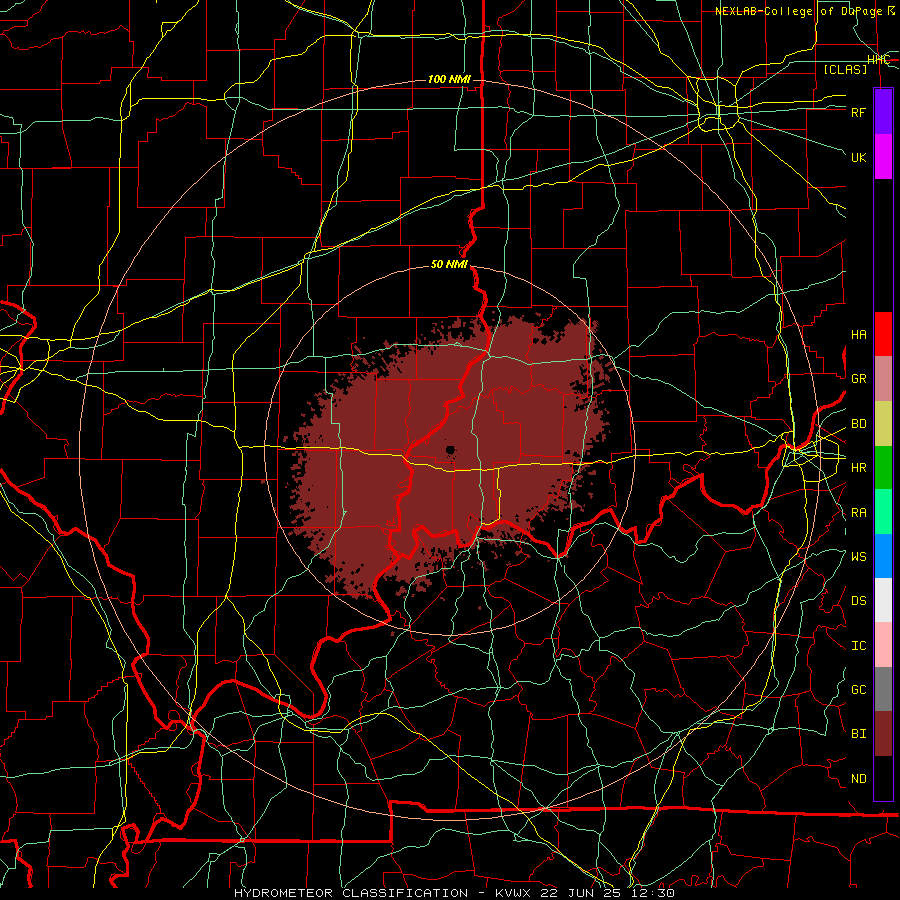This screenshot has height=900, width=900.
Task: Click the "BD" legend label
Action: click(858, 424)
